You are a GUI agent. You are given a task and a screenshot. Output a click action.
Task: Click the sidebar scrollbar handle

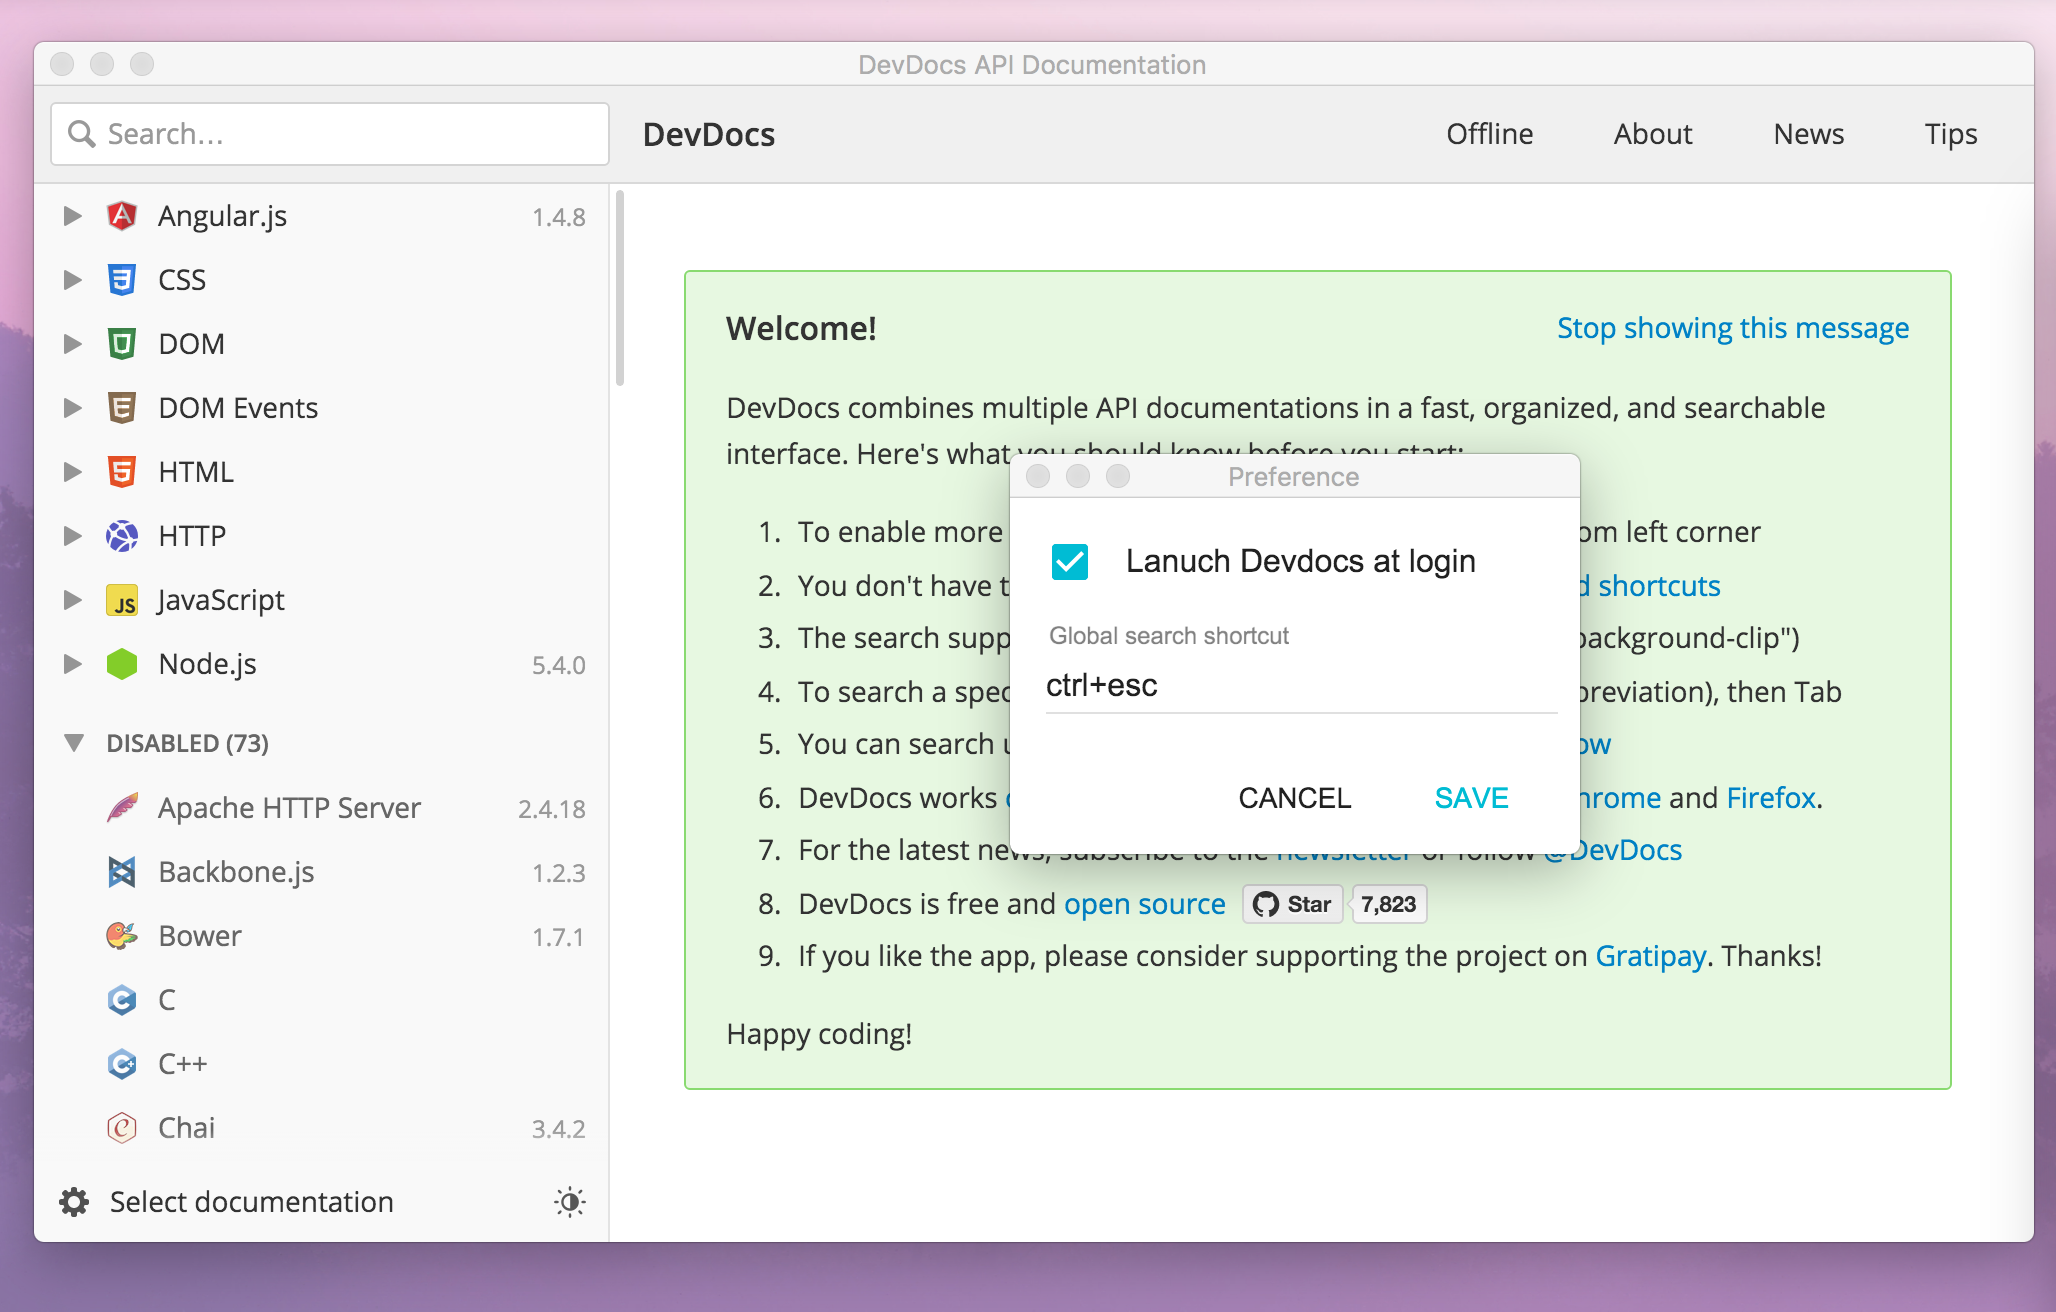(x=620, y=290)
